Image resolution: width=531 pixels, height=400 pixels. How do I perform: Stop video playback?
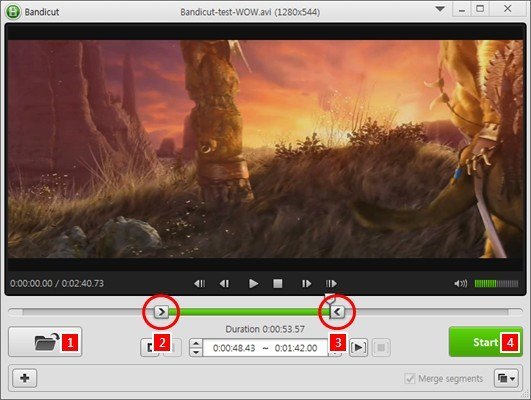click(278, 283)
